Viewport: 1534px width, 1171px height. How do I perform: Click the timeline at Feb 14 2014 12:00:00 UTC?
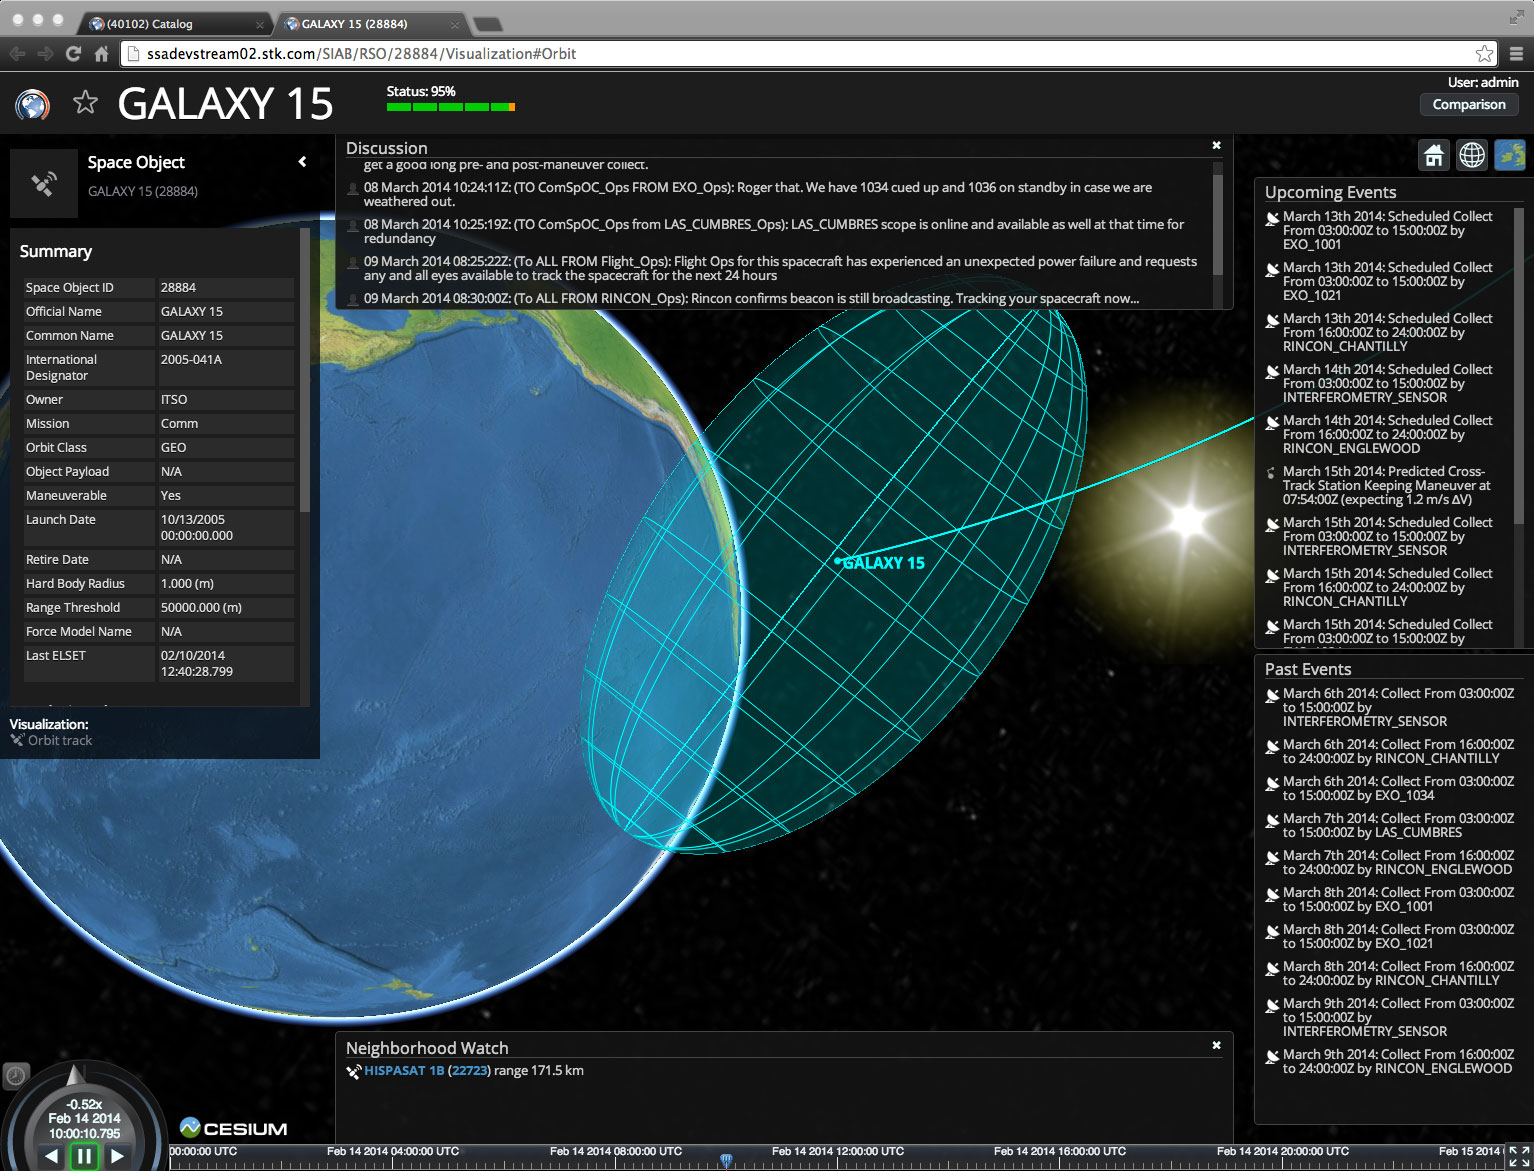[x=838, y=1152]
